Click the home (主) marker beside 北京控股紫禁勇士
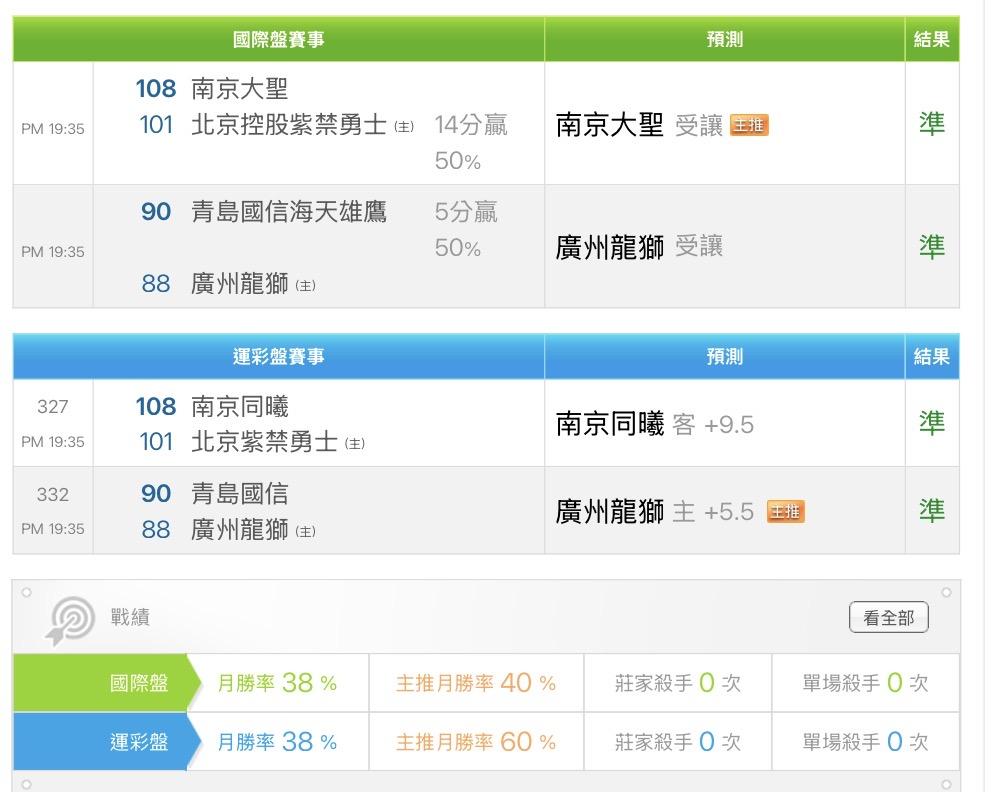 point(404,127)
